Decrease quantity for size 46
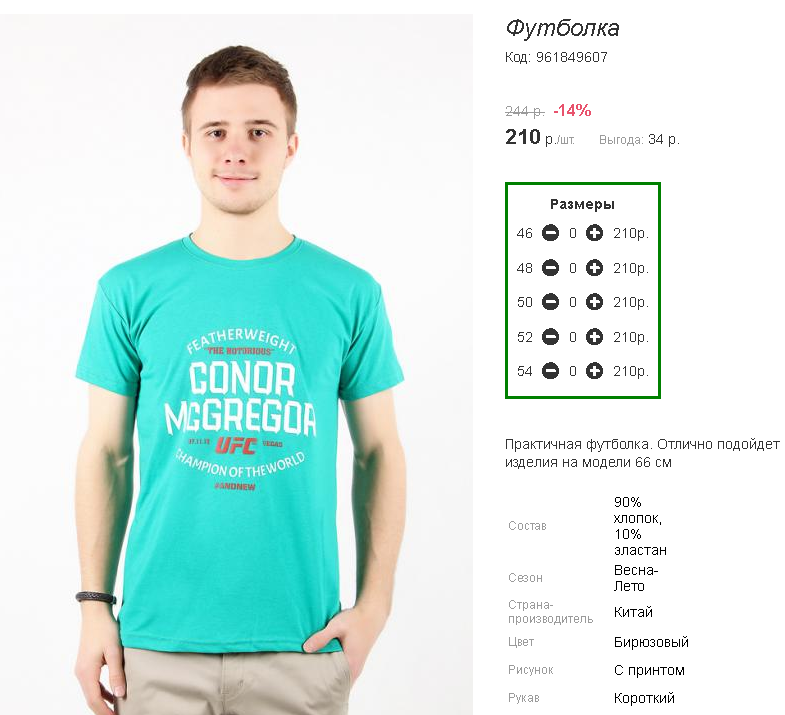Viewport: 785px width, 715px height. point(550,233)
